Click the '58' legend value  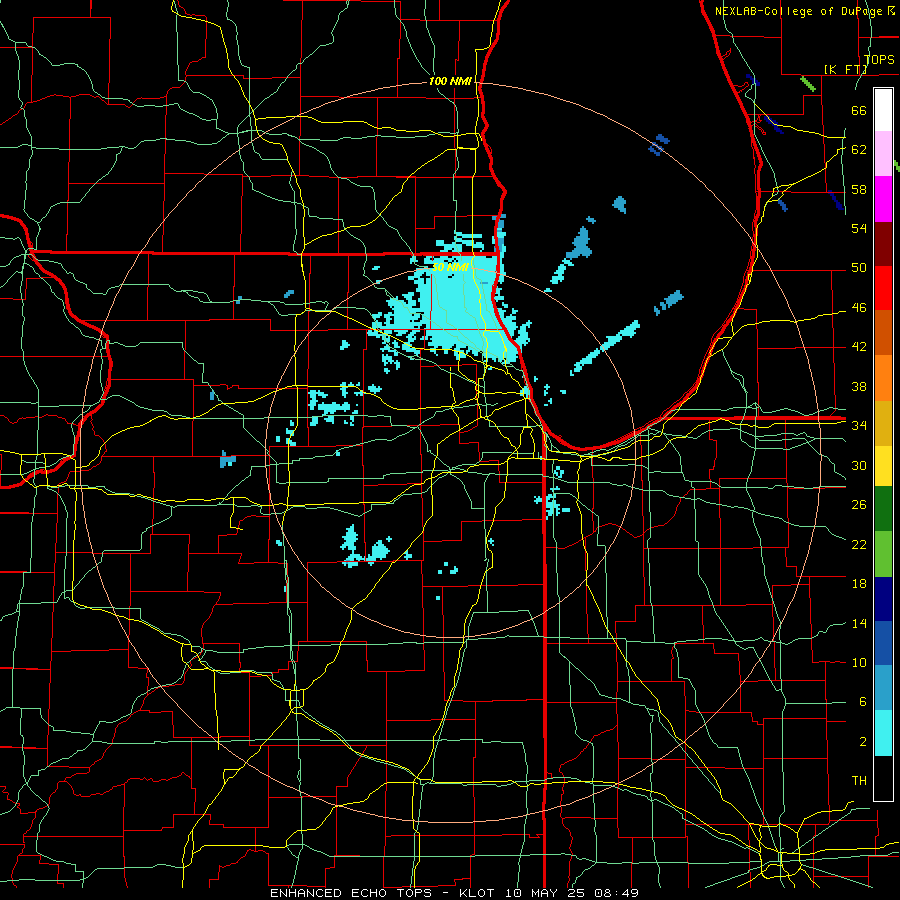click(x=859, y=189)
